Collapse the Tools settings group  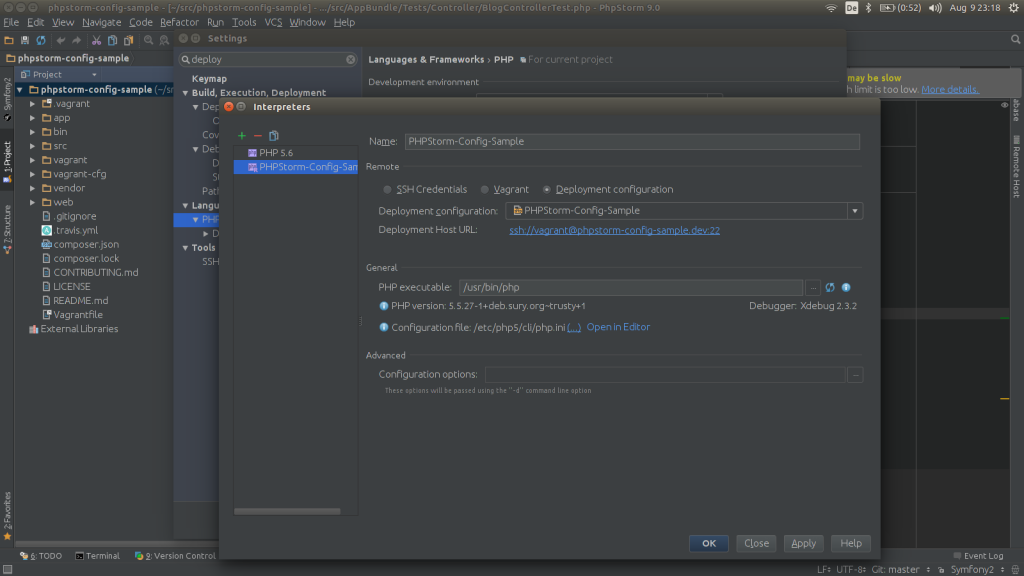pos(185,248)
